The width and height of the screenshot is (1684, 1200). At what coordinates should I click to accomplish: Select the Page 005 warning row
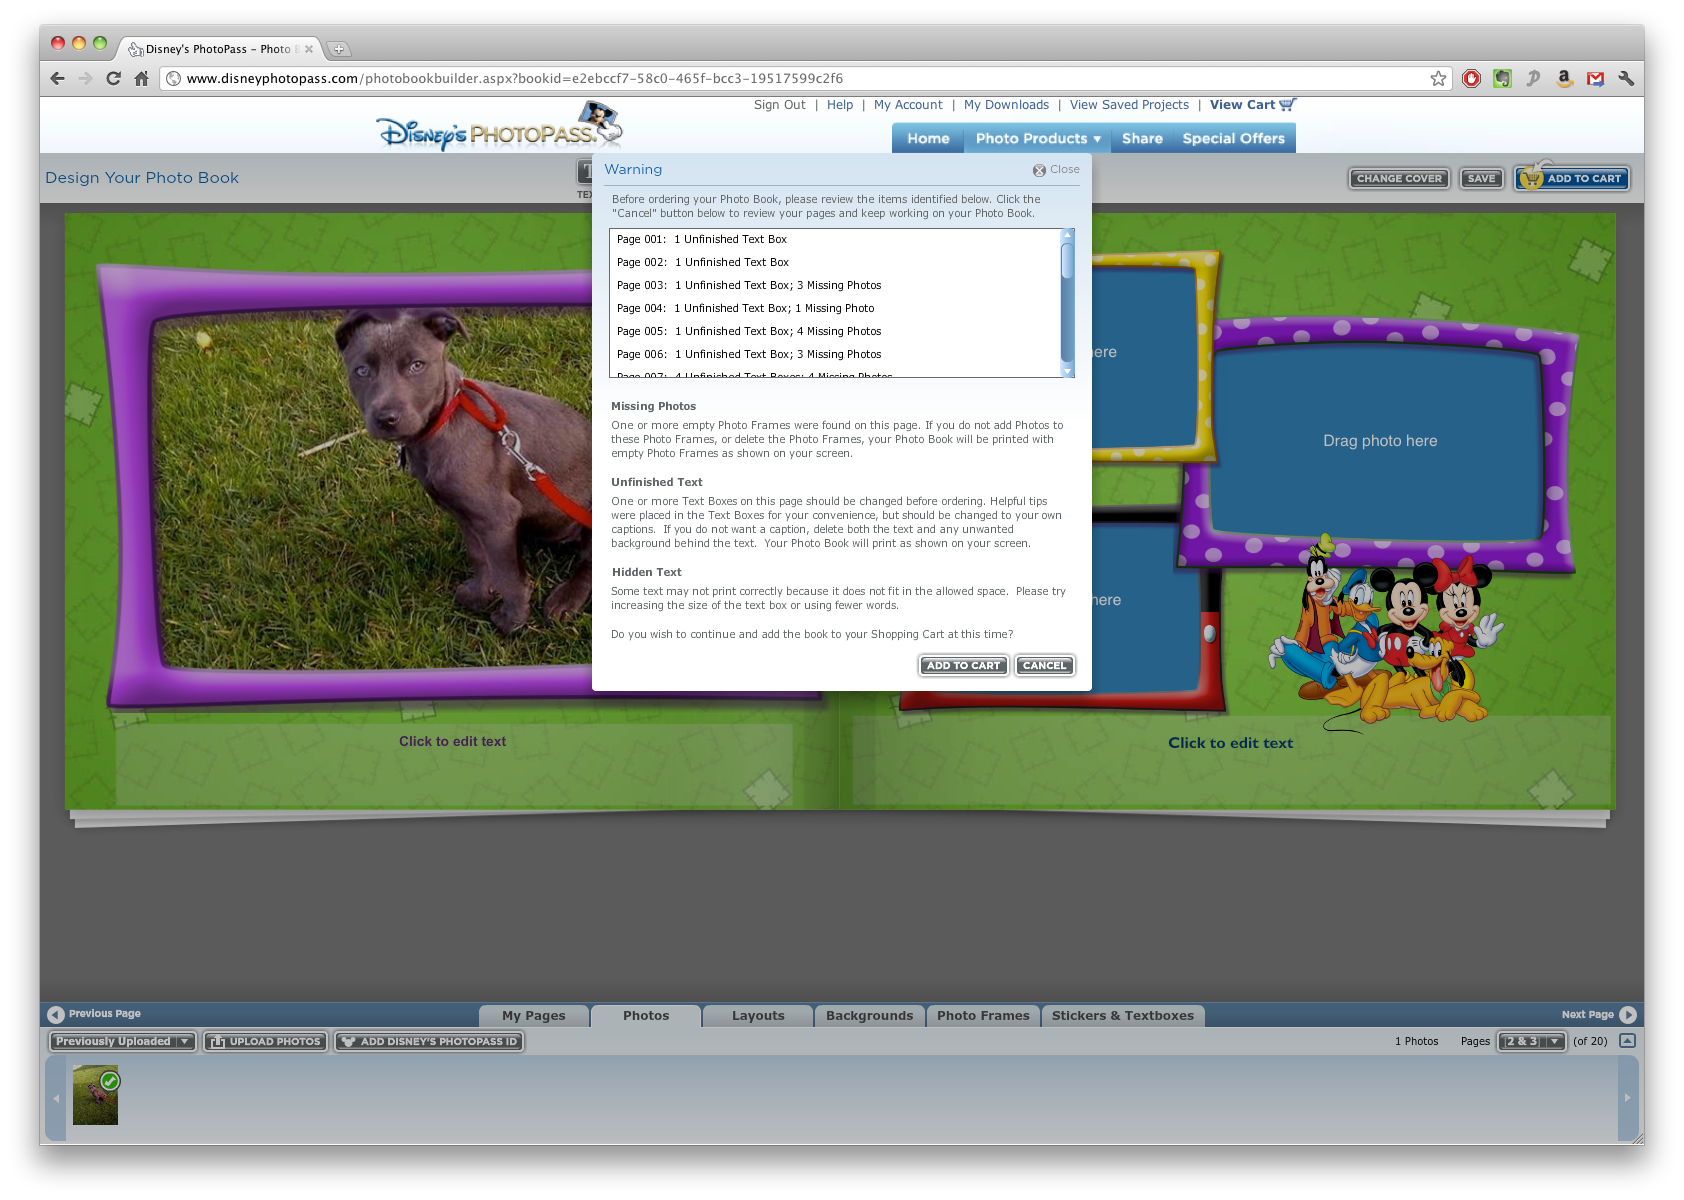(x=835, y=332)
